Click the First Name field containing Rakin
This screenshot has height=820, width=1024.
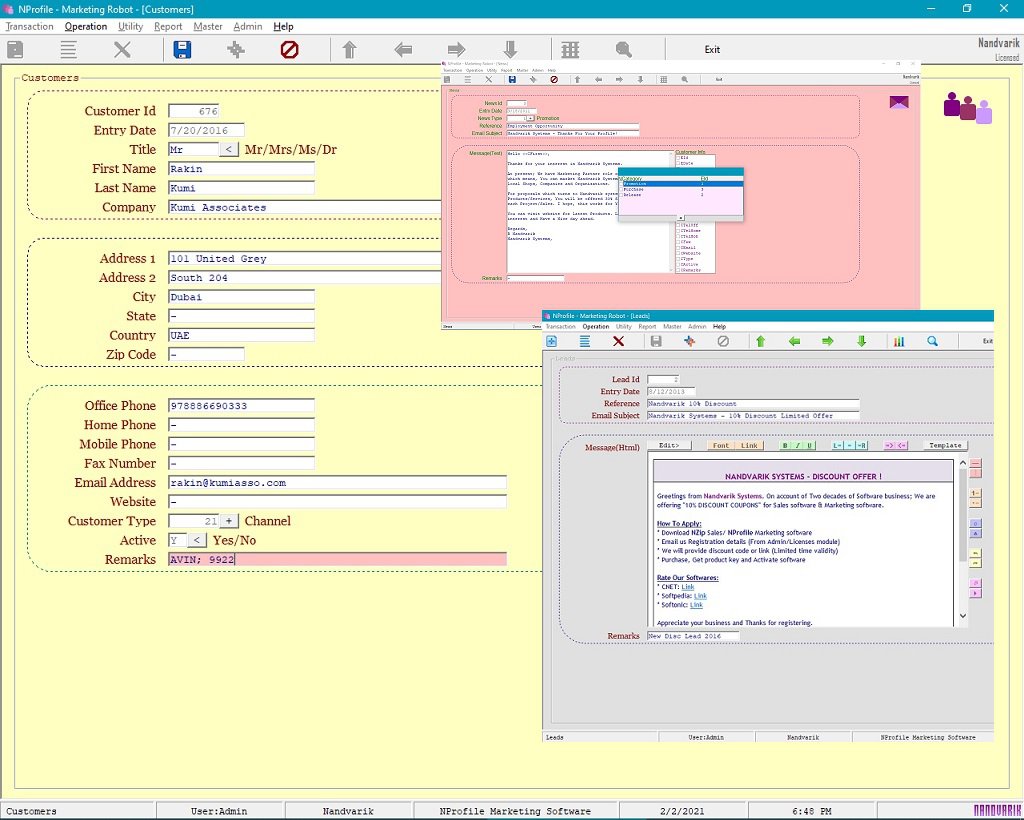pyautogui.click(x=241, y=168)
